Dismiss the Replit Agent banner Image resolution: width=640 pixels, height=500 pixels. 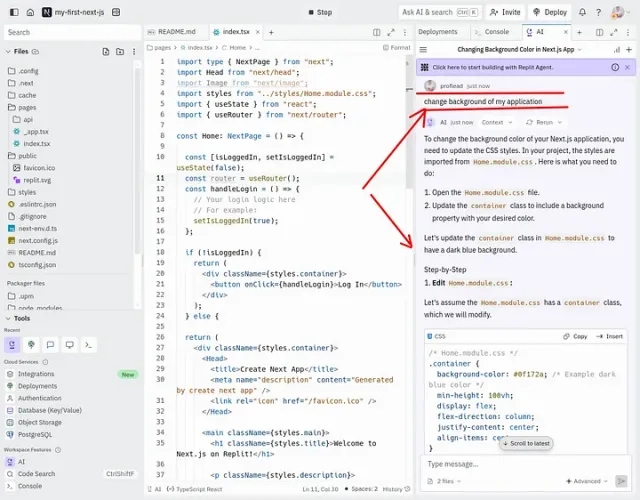627,67
